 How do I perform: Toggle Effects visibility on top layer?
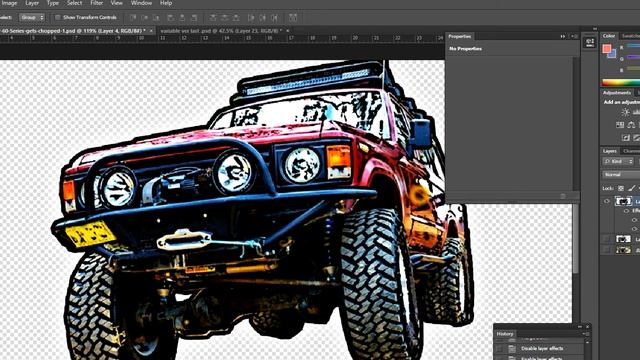[626, 211]
